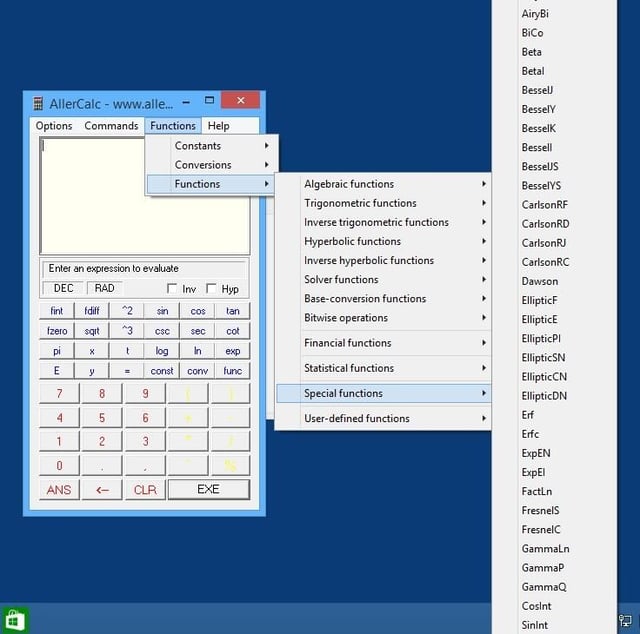Viewport: 640px width, 634px height.
Task: Open User-defined functions menu entry
Action: point(383,418)
